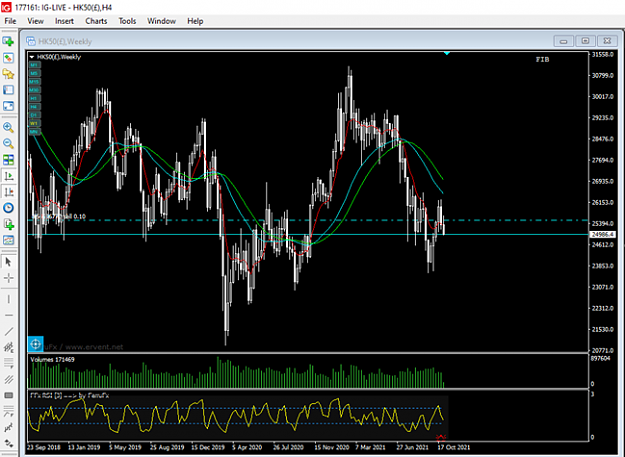Select the parallel diagonal lines tool

click(8, 379)
